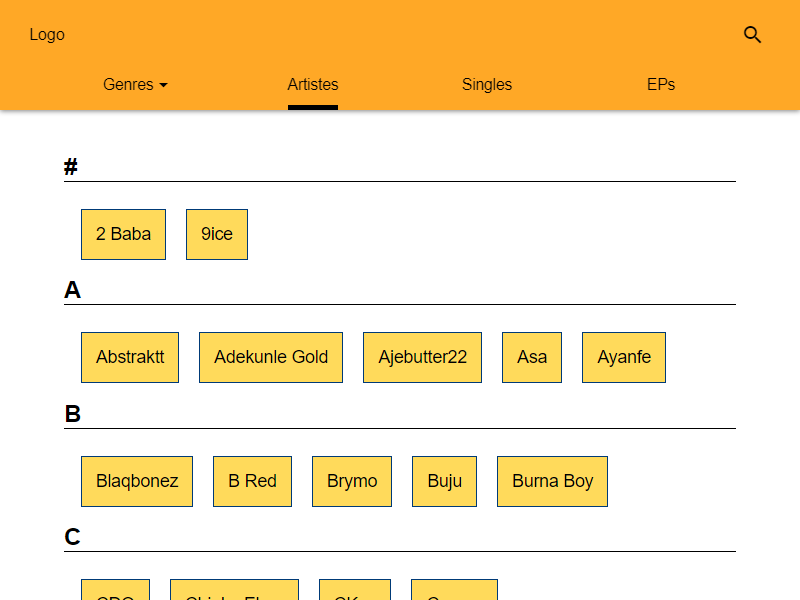800x600 pixels.
Task: Click the Buju artist button
Action: coord(444,481)
